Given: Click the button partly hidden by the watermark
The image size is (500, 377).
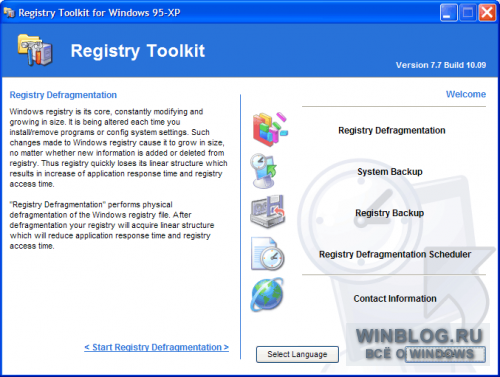Looking at the screenshot, I should tap(445, 354).
